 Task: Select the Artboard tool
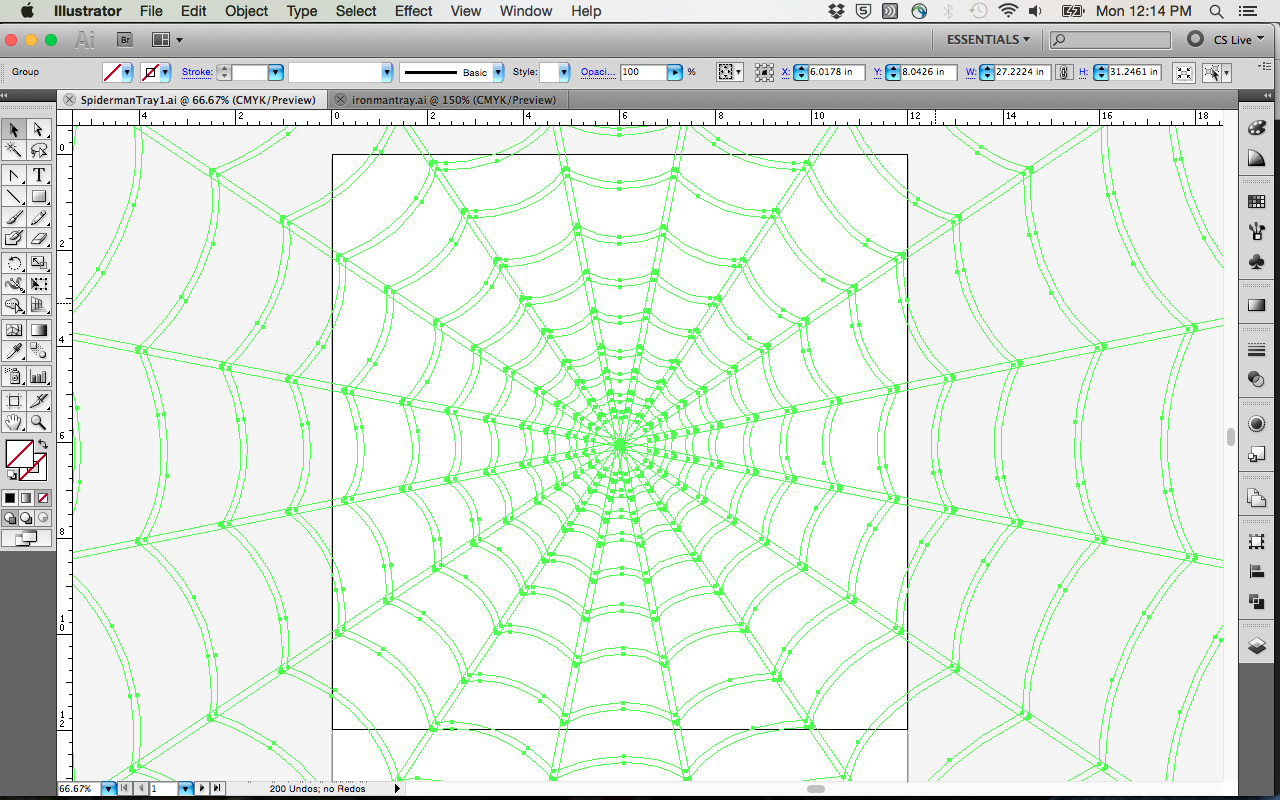pos(14,401)
